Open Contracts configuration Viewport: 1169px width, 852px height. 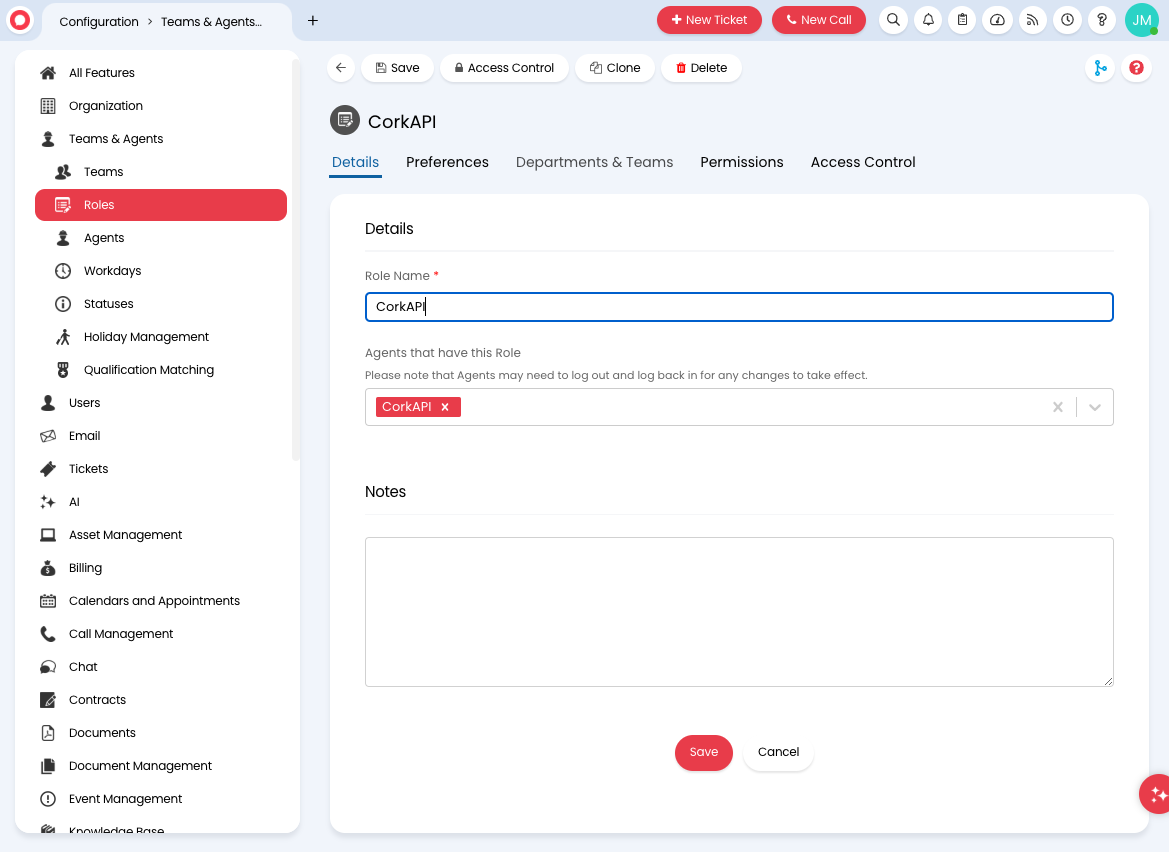tap(161, 700)
